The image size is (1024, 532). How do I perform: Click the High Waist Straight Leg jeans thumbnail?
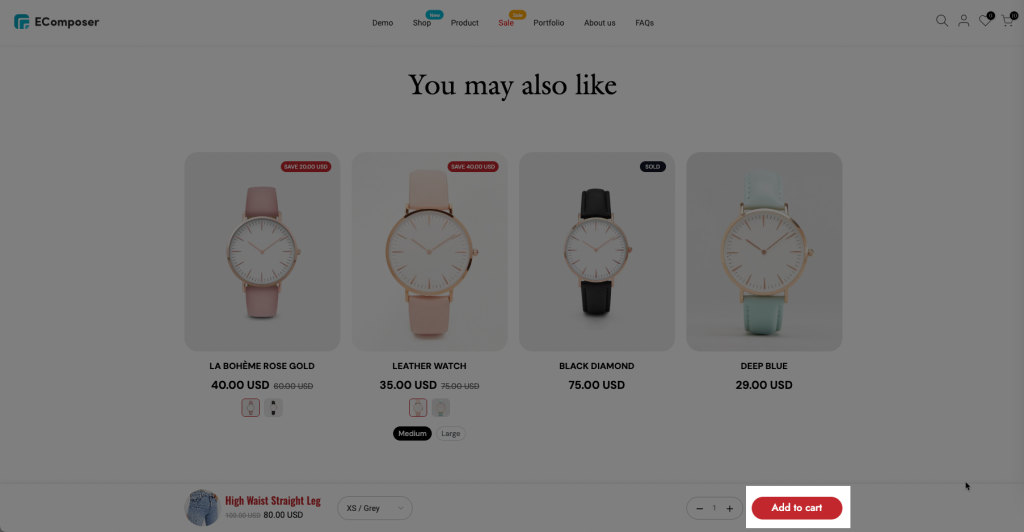(202, 508)
